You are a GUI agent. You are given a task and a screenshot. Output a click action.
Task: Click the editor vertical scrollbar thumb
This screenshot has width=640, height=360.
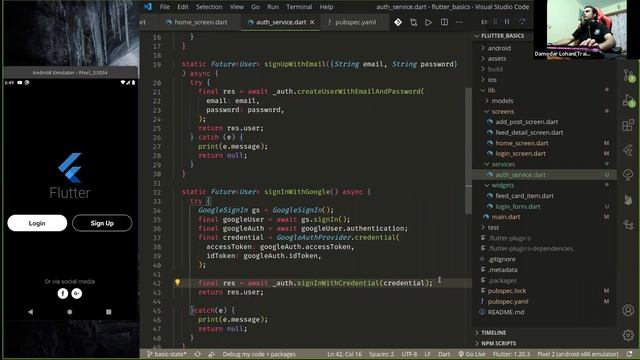(x=468, y=151)
